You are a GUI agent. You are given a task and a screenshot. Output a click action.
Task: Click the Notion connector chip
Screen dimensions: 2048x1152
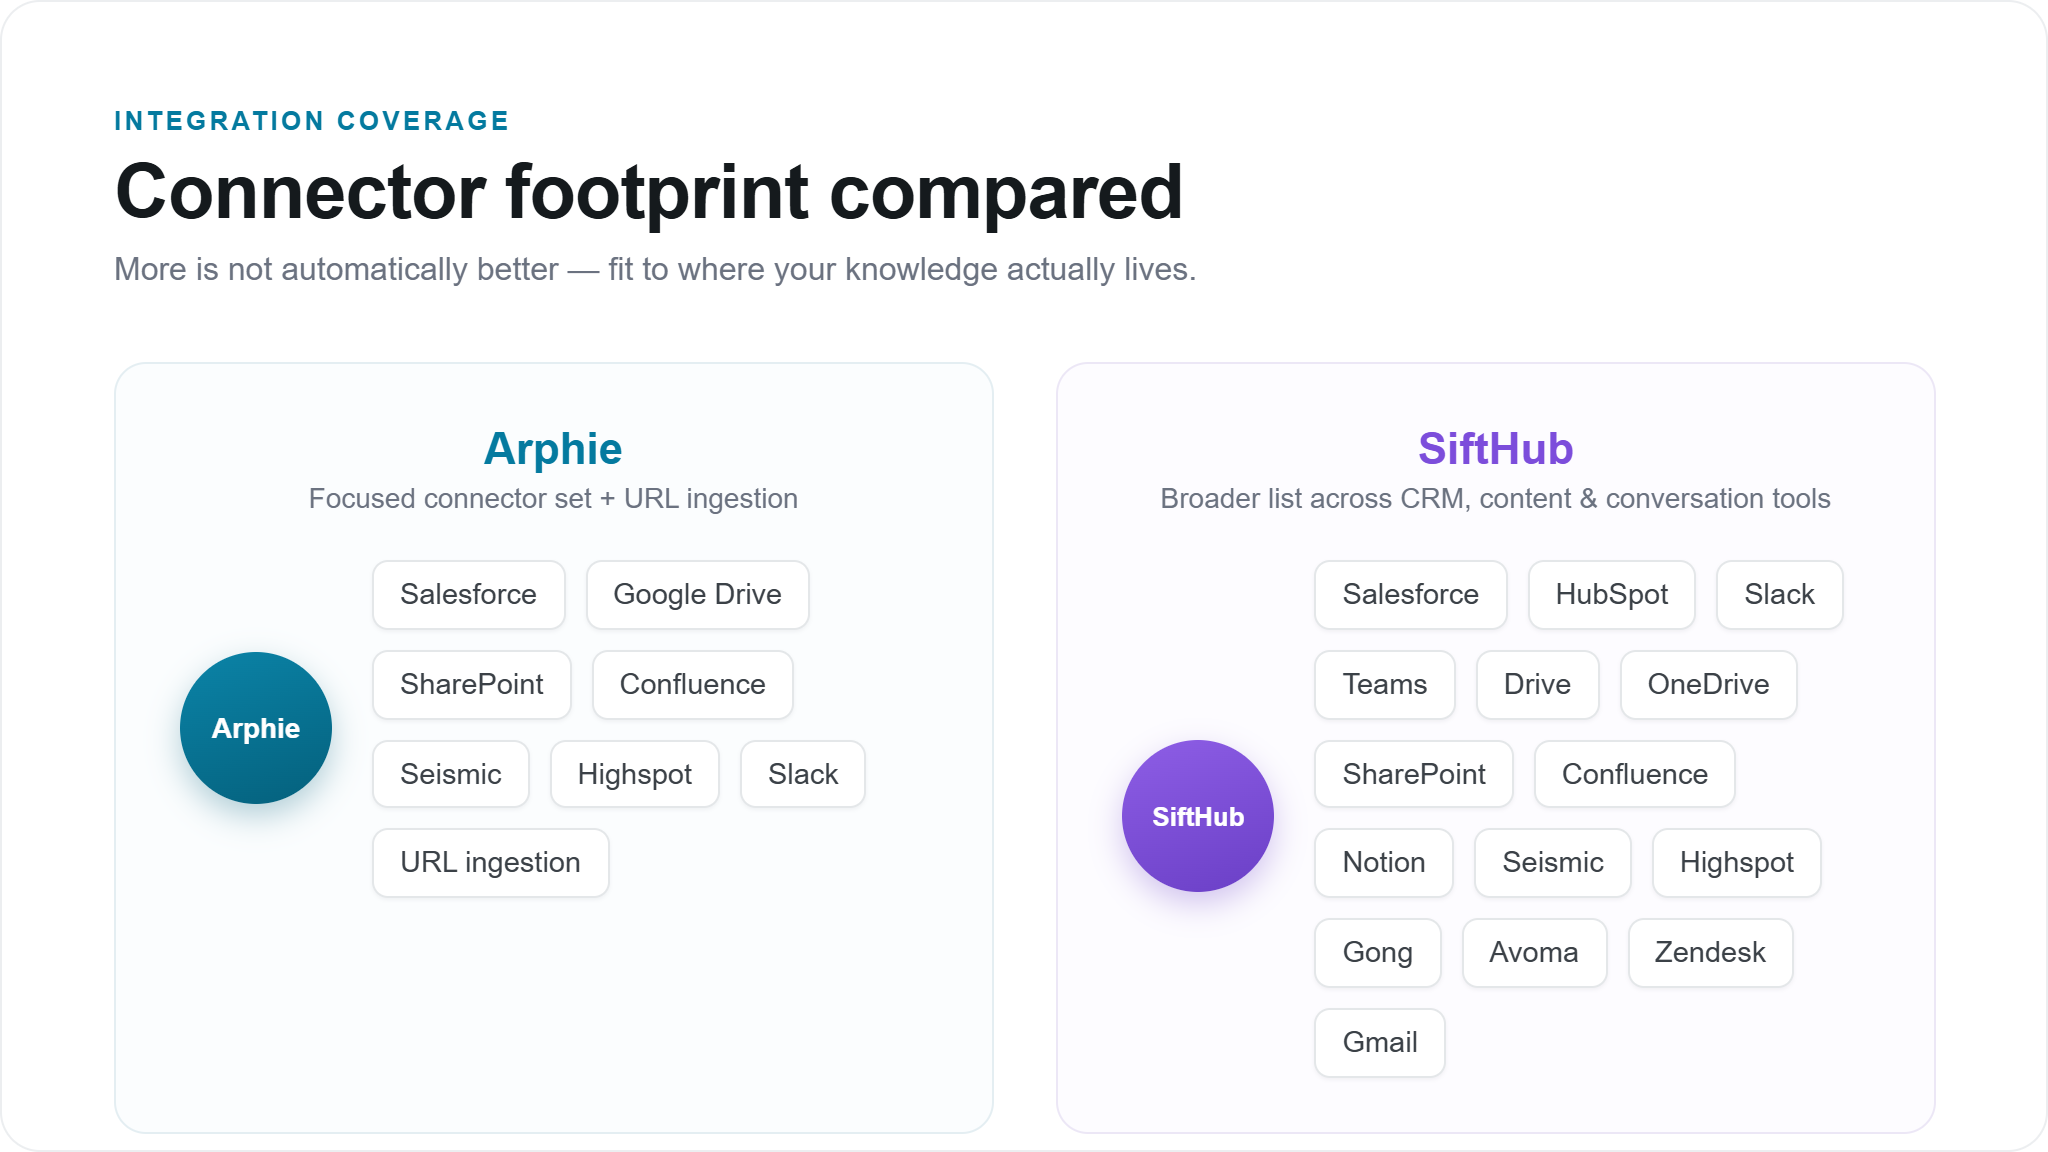click(1384, 863)
